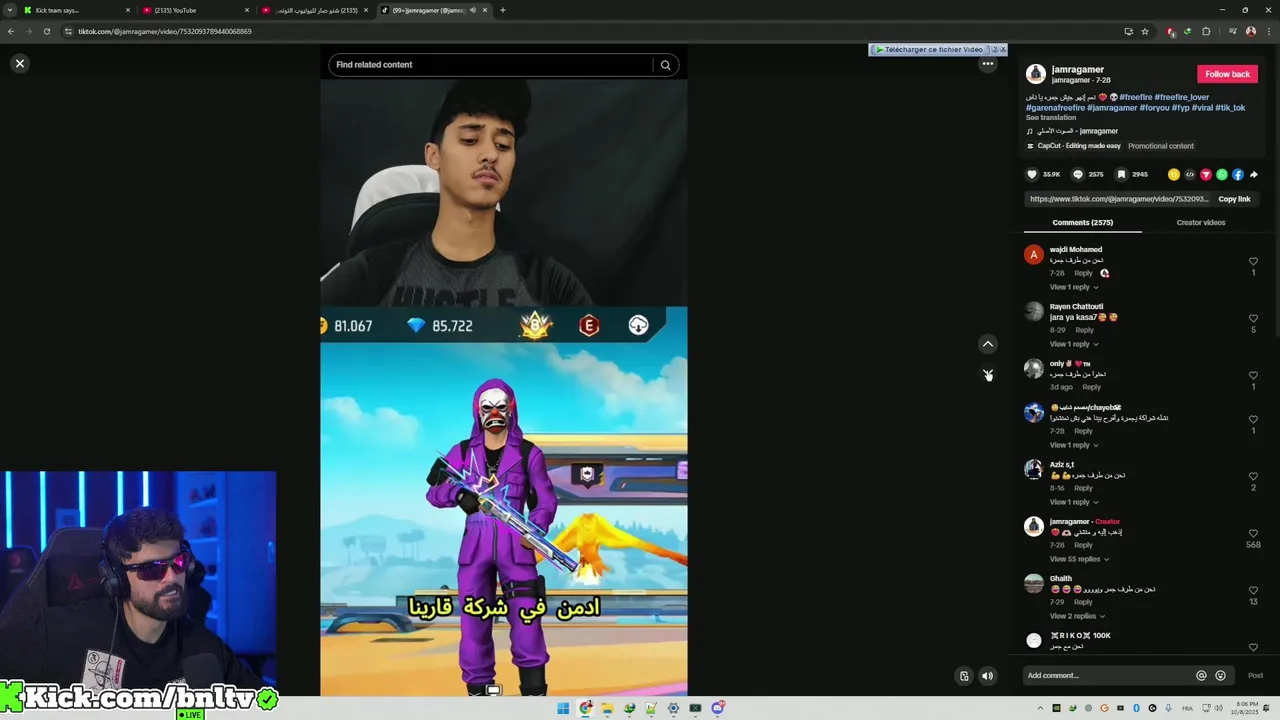Share the video to Facebook
The image size is (1280, 720).
pyautogui.click(x=1238, y=174)
